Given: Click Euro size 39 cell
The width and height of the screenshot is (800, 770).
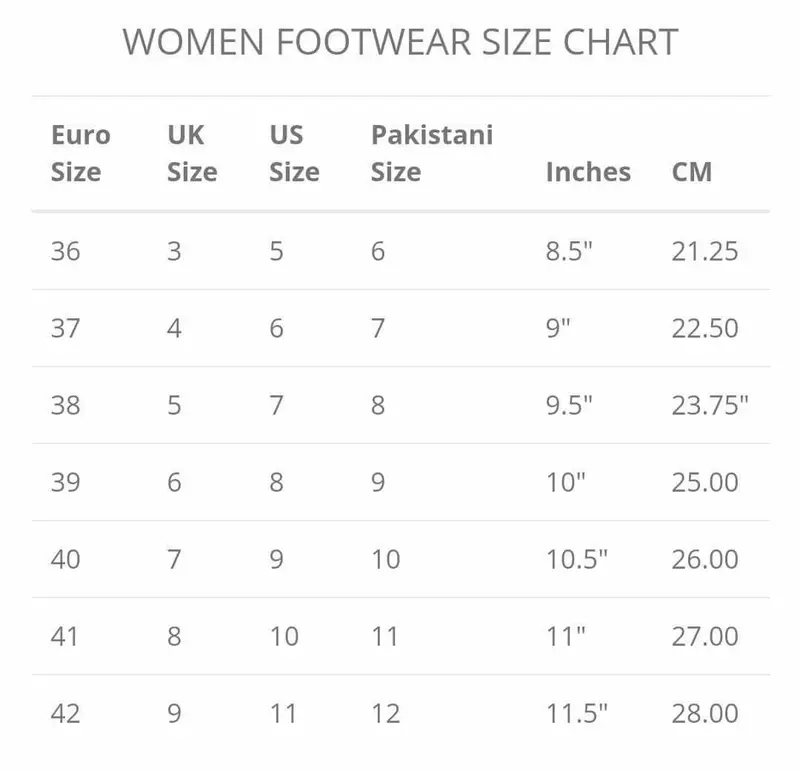Looking at the screenshot, I should tap(66, 482).
